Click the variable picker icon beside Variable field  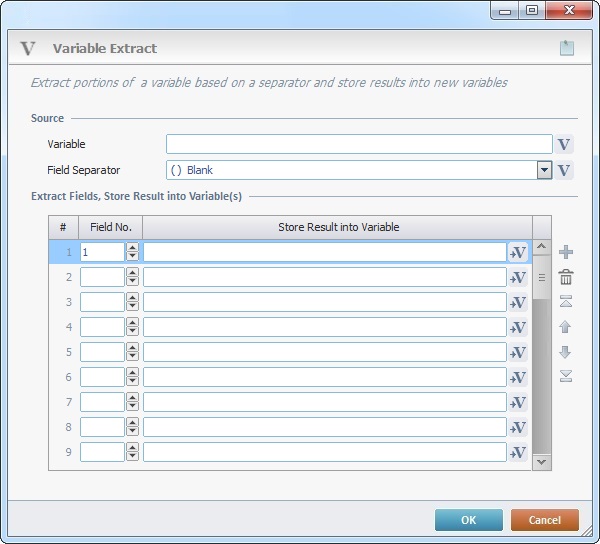[x=565, y=144]
